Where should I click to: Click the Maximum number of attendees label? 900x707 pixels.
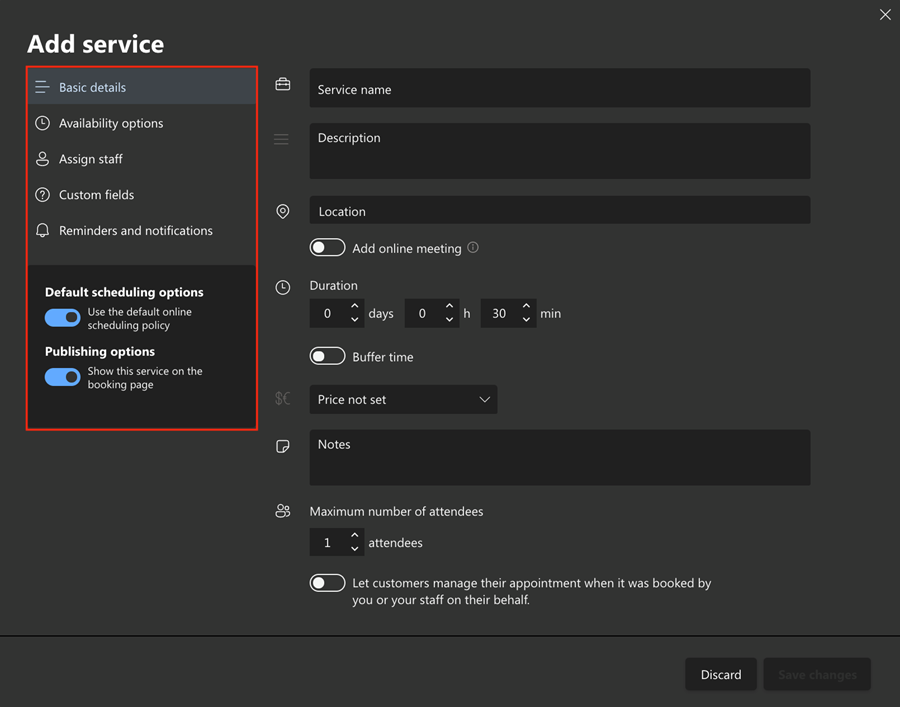(396, 511)
